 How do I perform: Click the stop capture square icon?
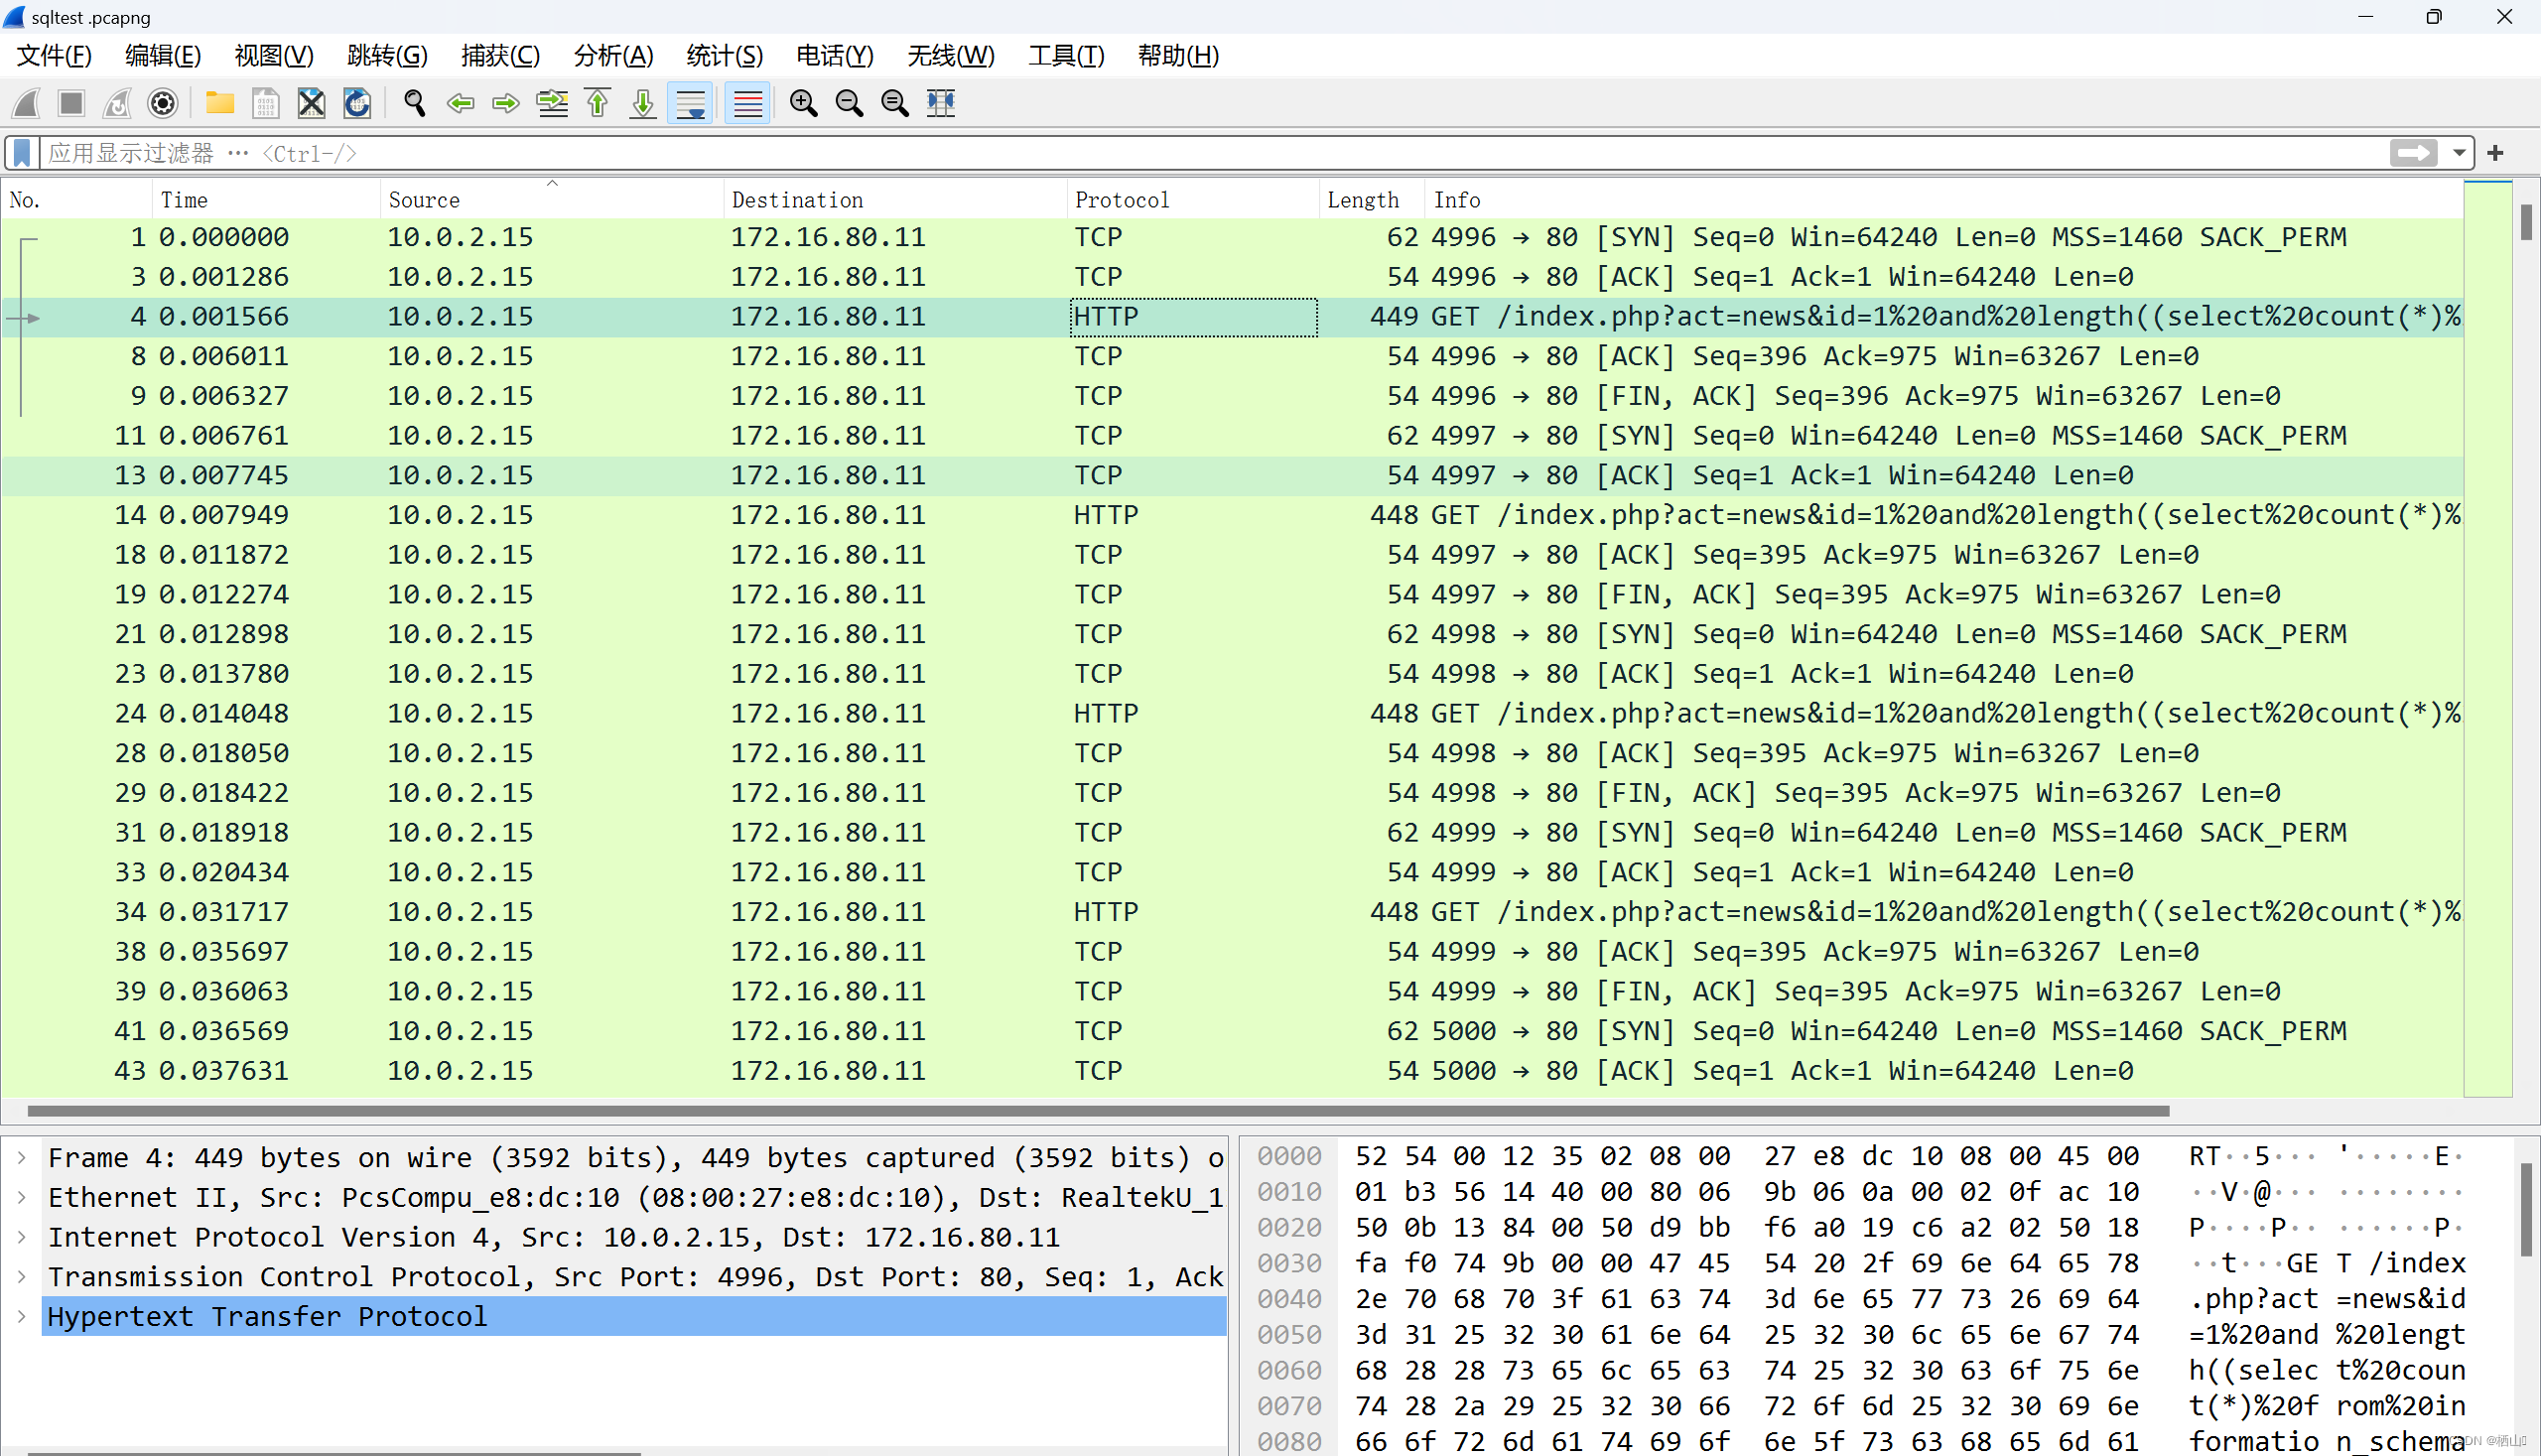(71, 103)
